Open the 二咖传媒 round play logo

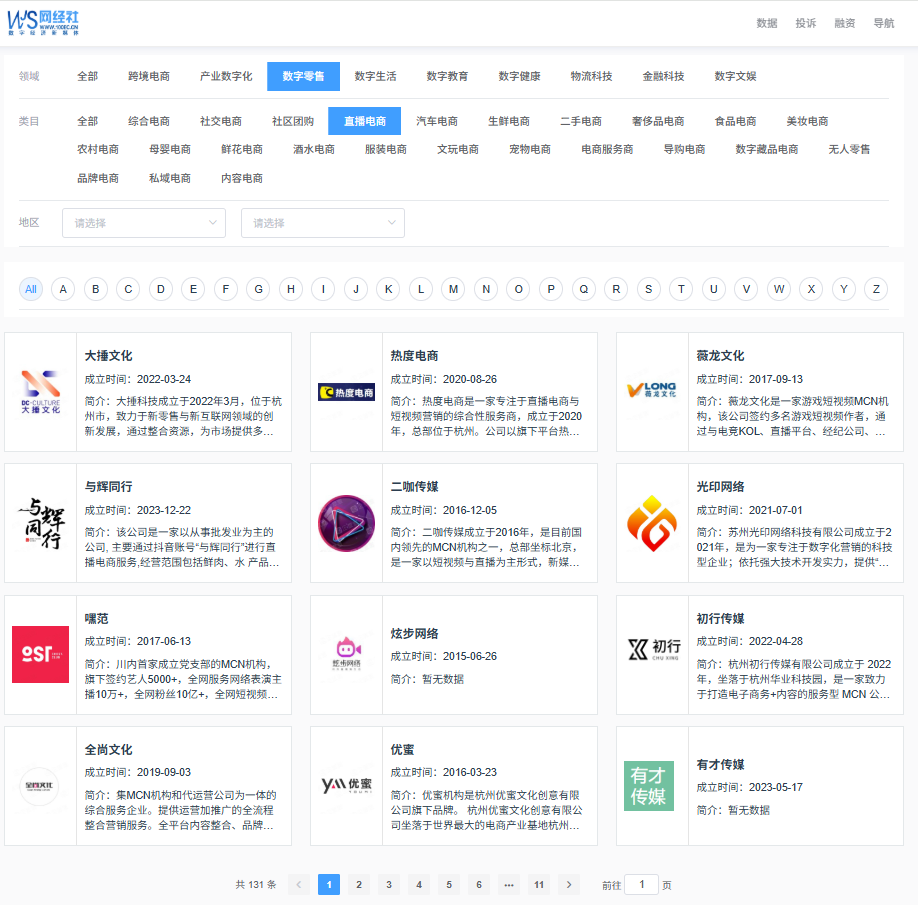(347, 523)
